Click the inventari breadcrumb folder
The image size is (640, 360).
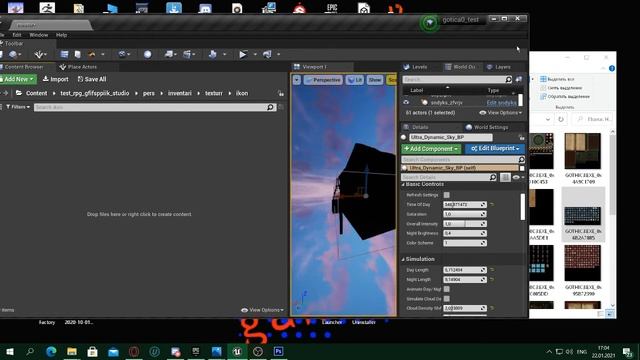[x=180, y=93]
